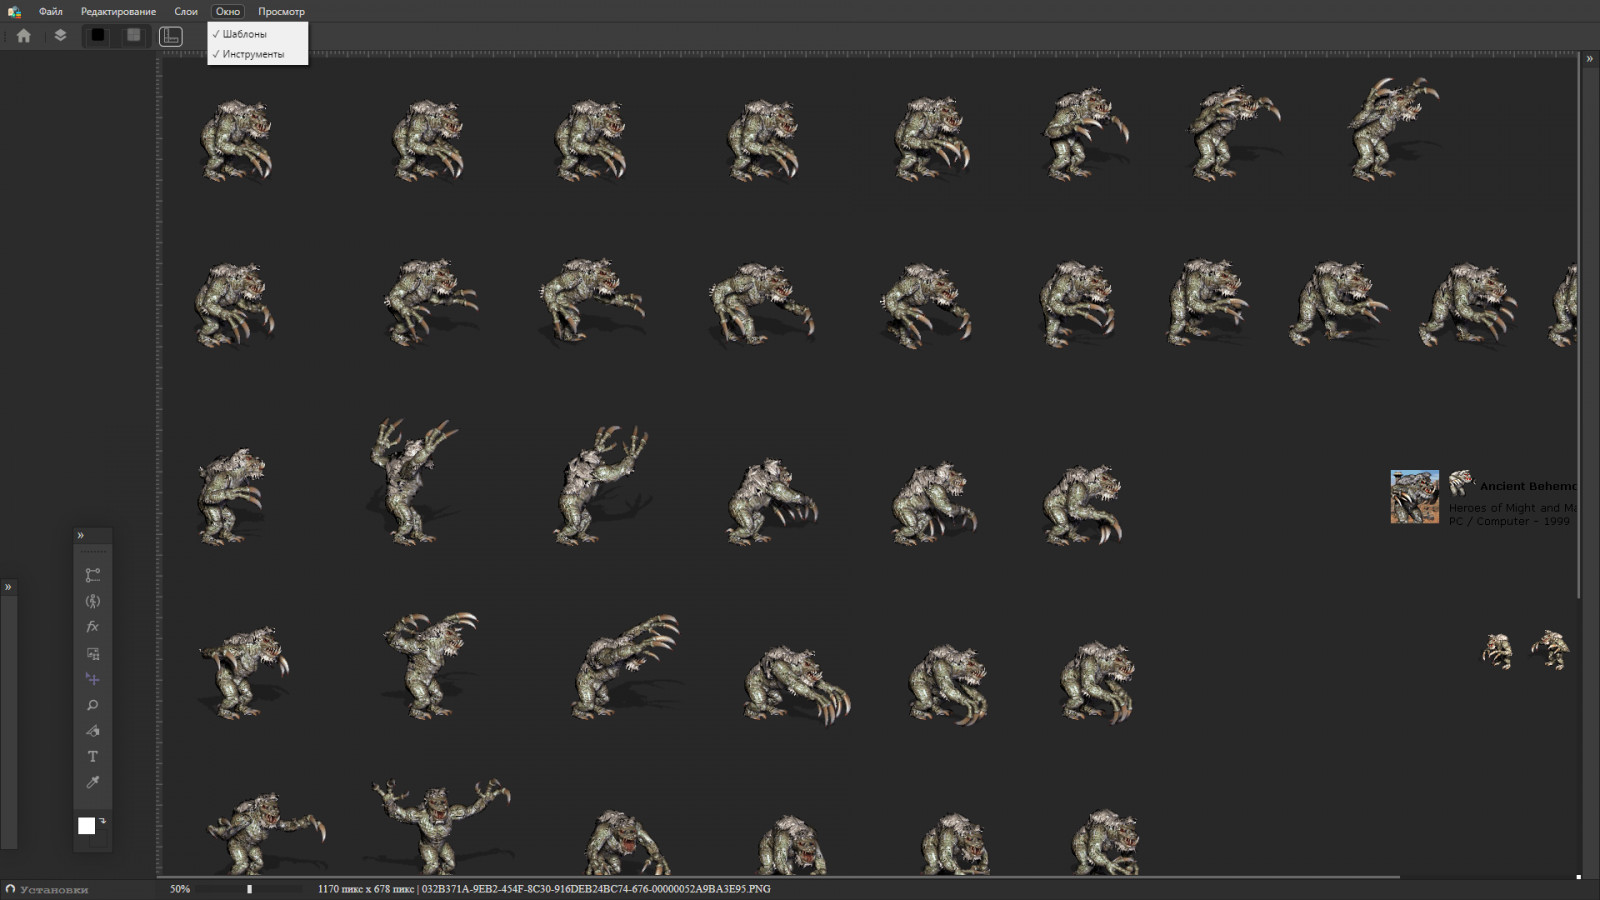Uncheck Шаблоны in the Окно menu
1600x900 pixels.
click(258, 34)
